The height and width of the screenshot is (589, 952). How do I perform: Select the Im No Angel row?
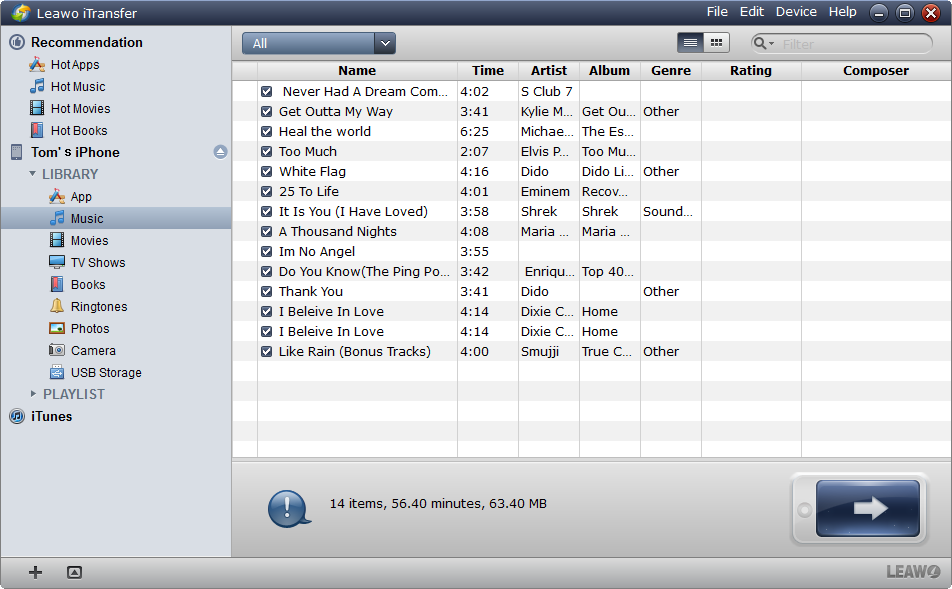591,251
